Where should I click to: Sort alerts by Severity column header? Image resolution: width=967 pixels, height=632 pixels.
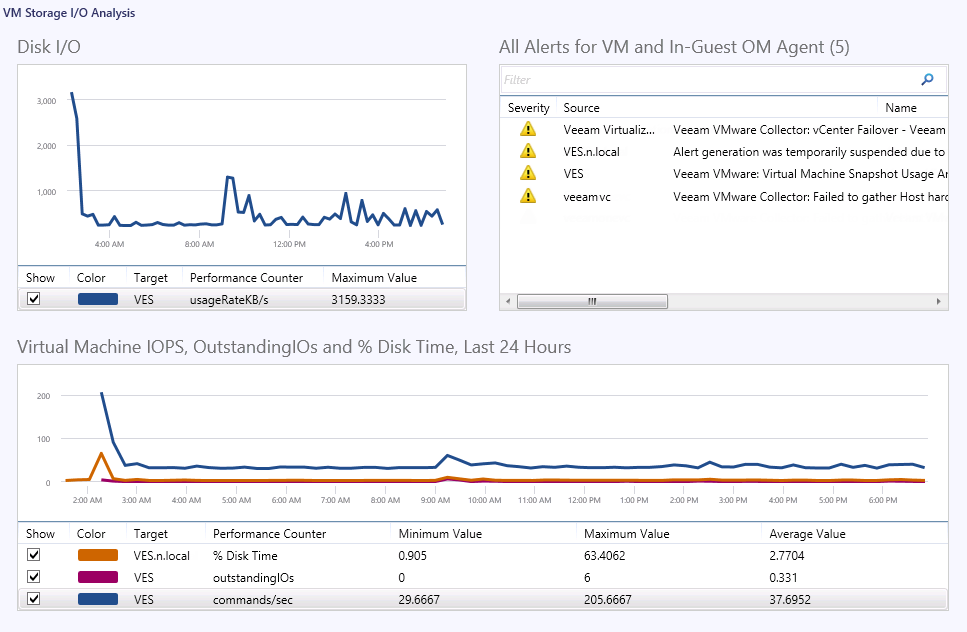click(x=528, y=108)
